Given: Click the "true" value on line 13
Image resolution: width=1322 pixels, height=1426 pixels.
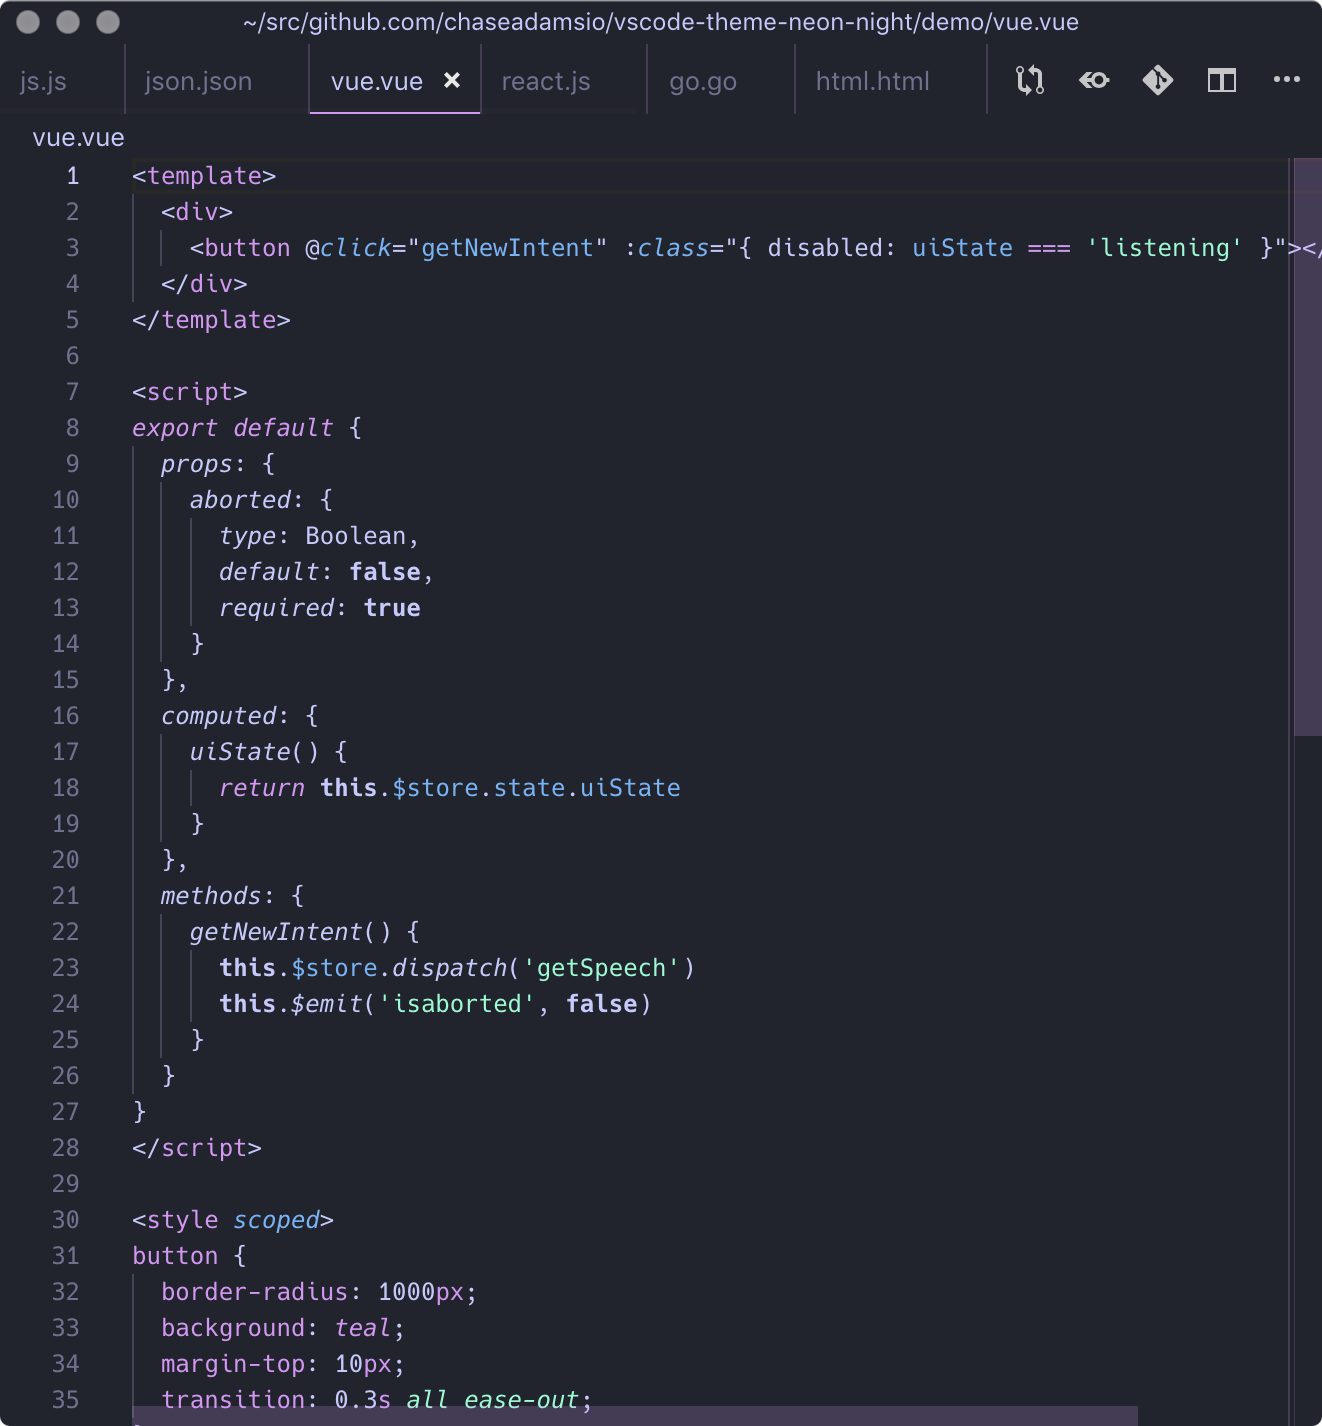Looking at the screenshot, I should 392,608.
